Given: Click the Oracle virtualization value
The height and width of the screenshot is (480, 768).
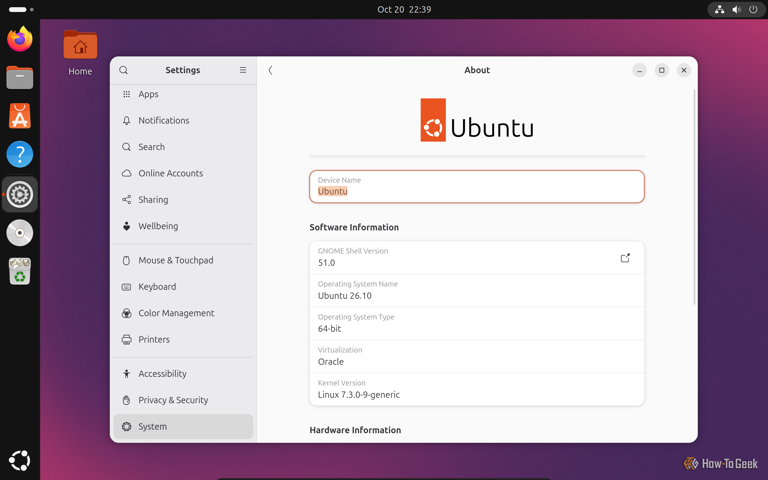Looking at the screenshot, I should click(331, 362).
